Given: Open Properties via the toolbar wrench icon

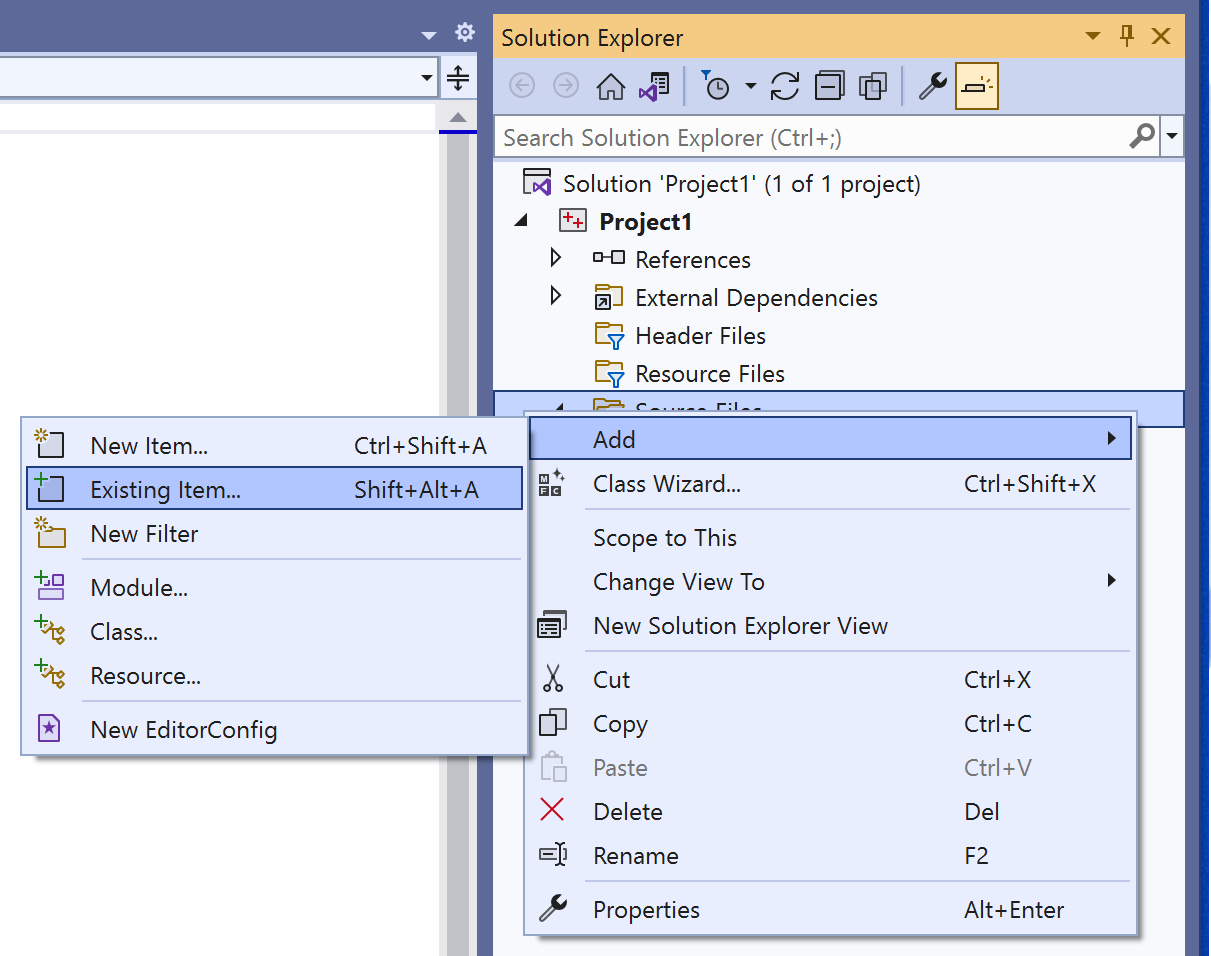Looking at the screenshot, I should point(932,87).
